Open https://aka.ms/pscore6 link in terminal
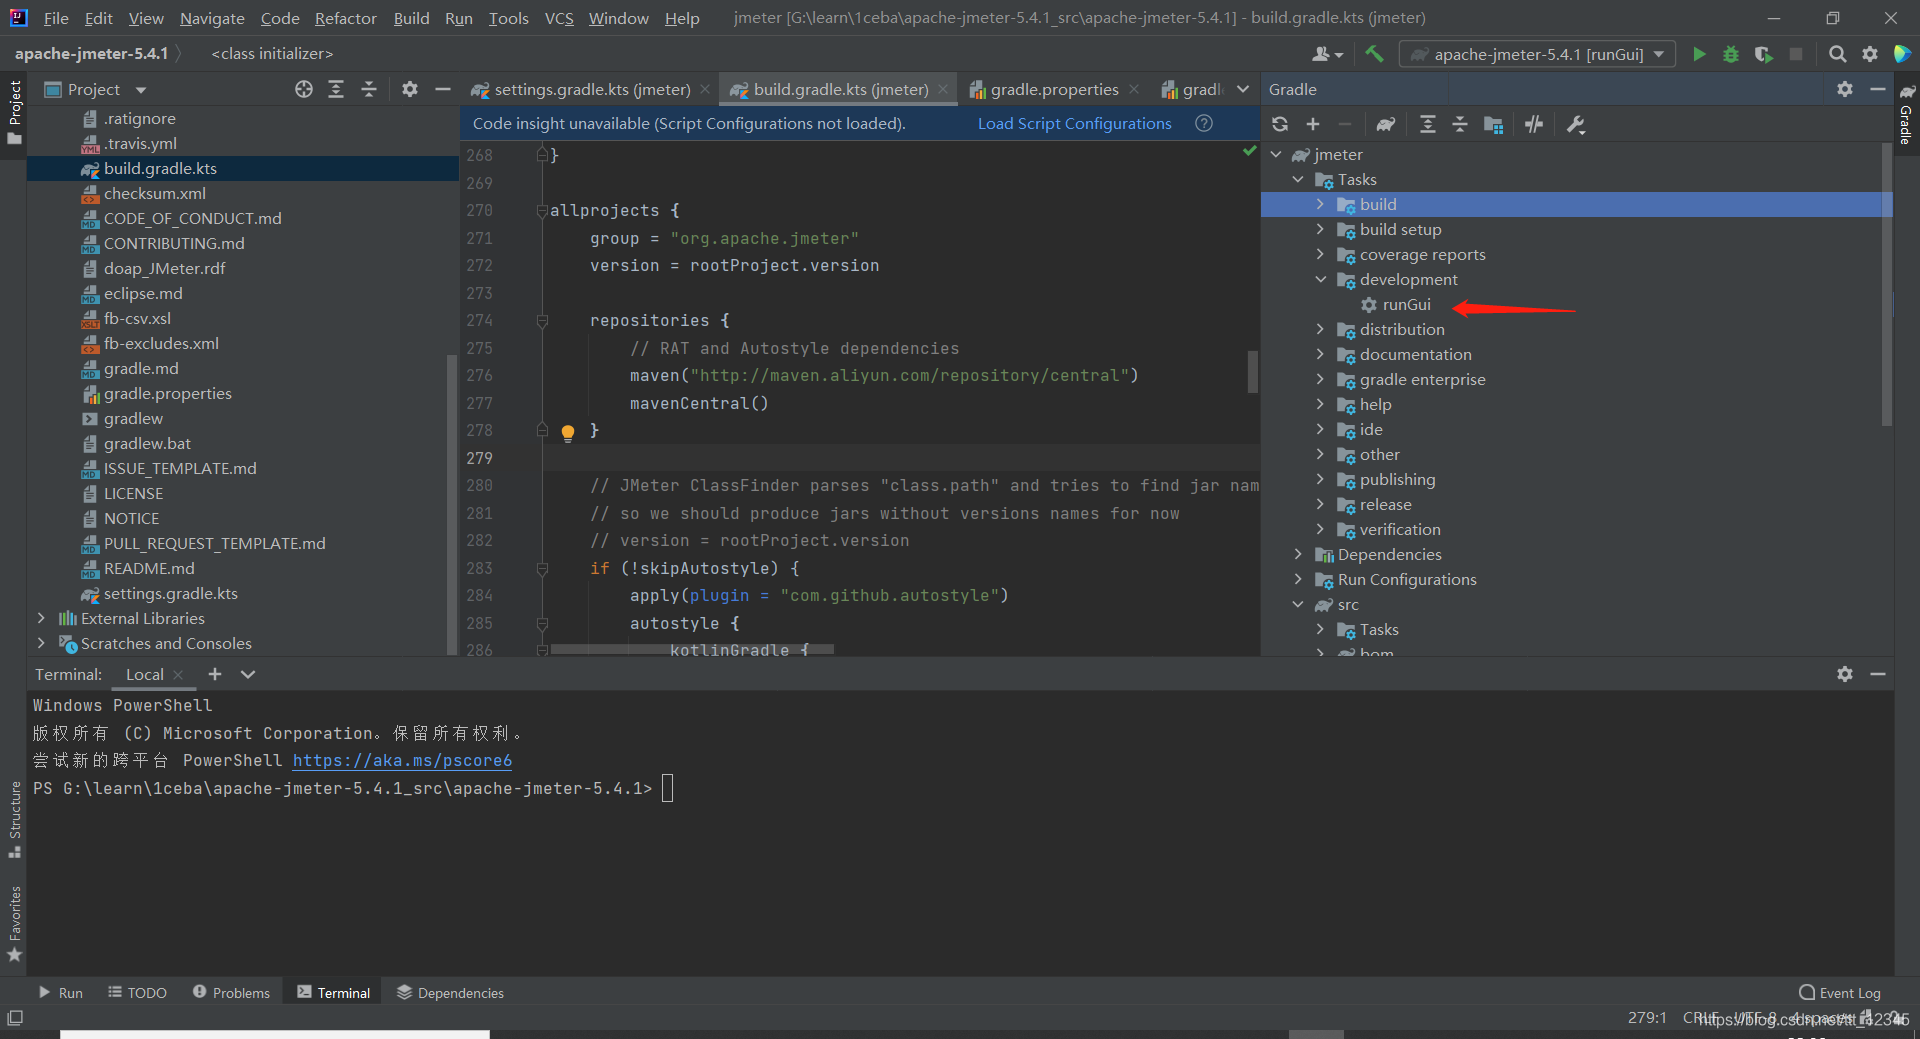The height and width of the screenshot is (1039, 1920). click(402, 760)
